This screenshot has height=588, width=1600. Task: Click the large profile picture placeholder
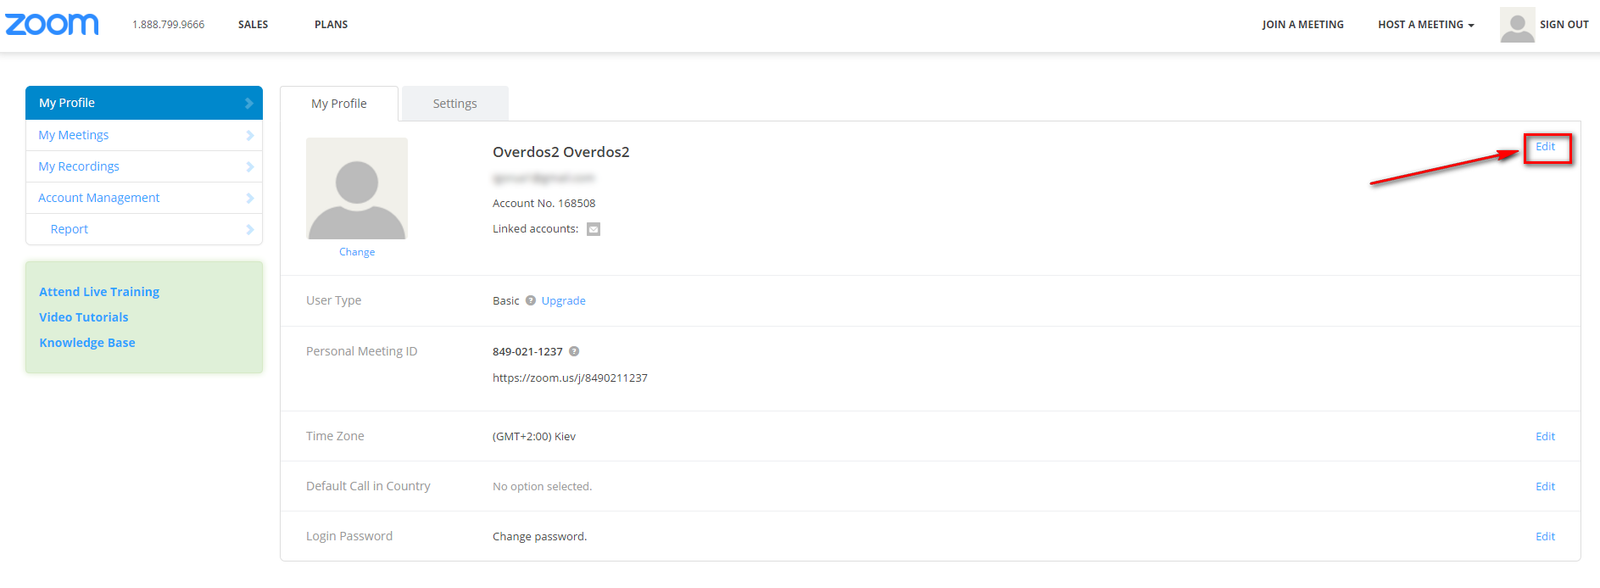point(357,188)
